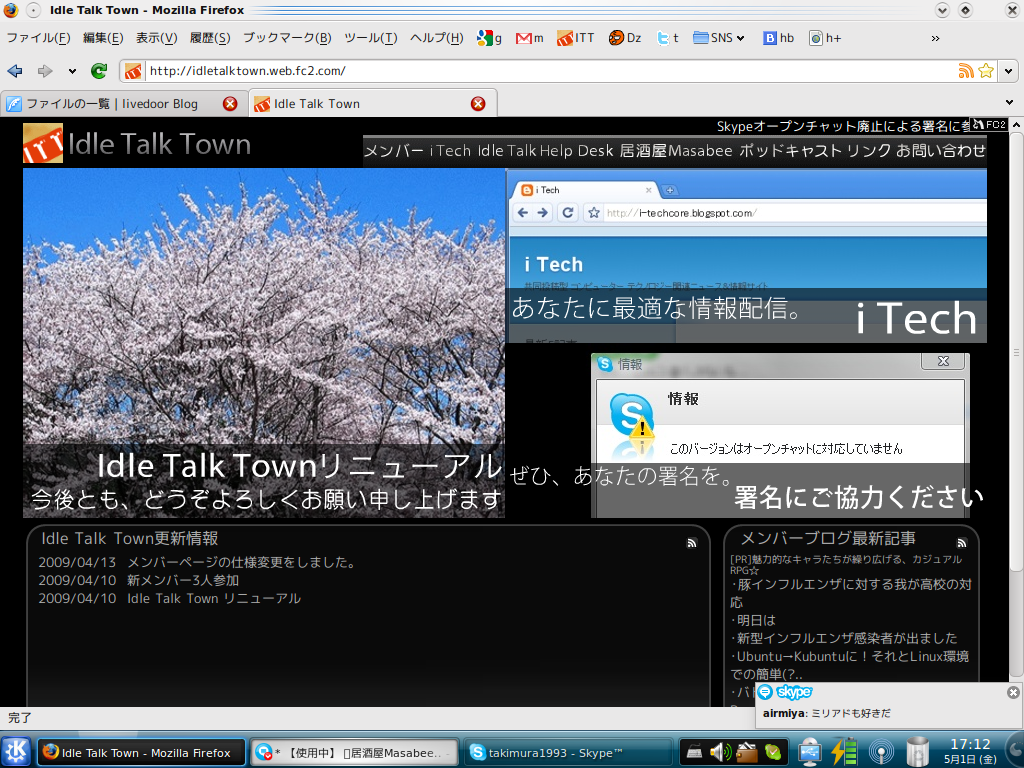Screen dimensions: 1024x768
Task: Close the Skype notification popup
Action: [1013, 692]
